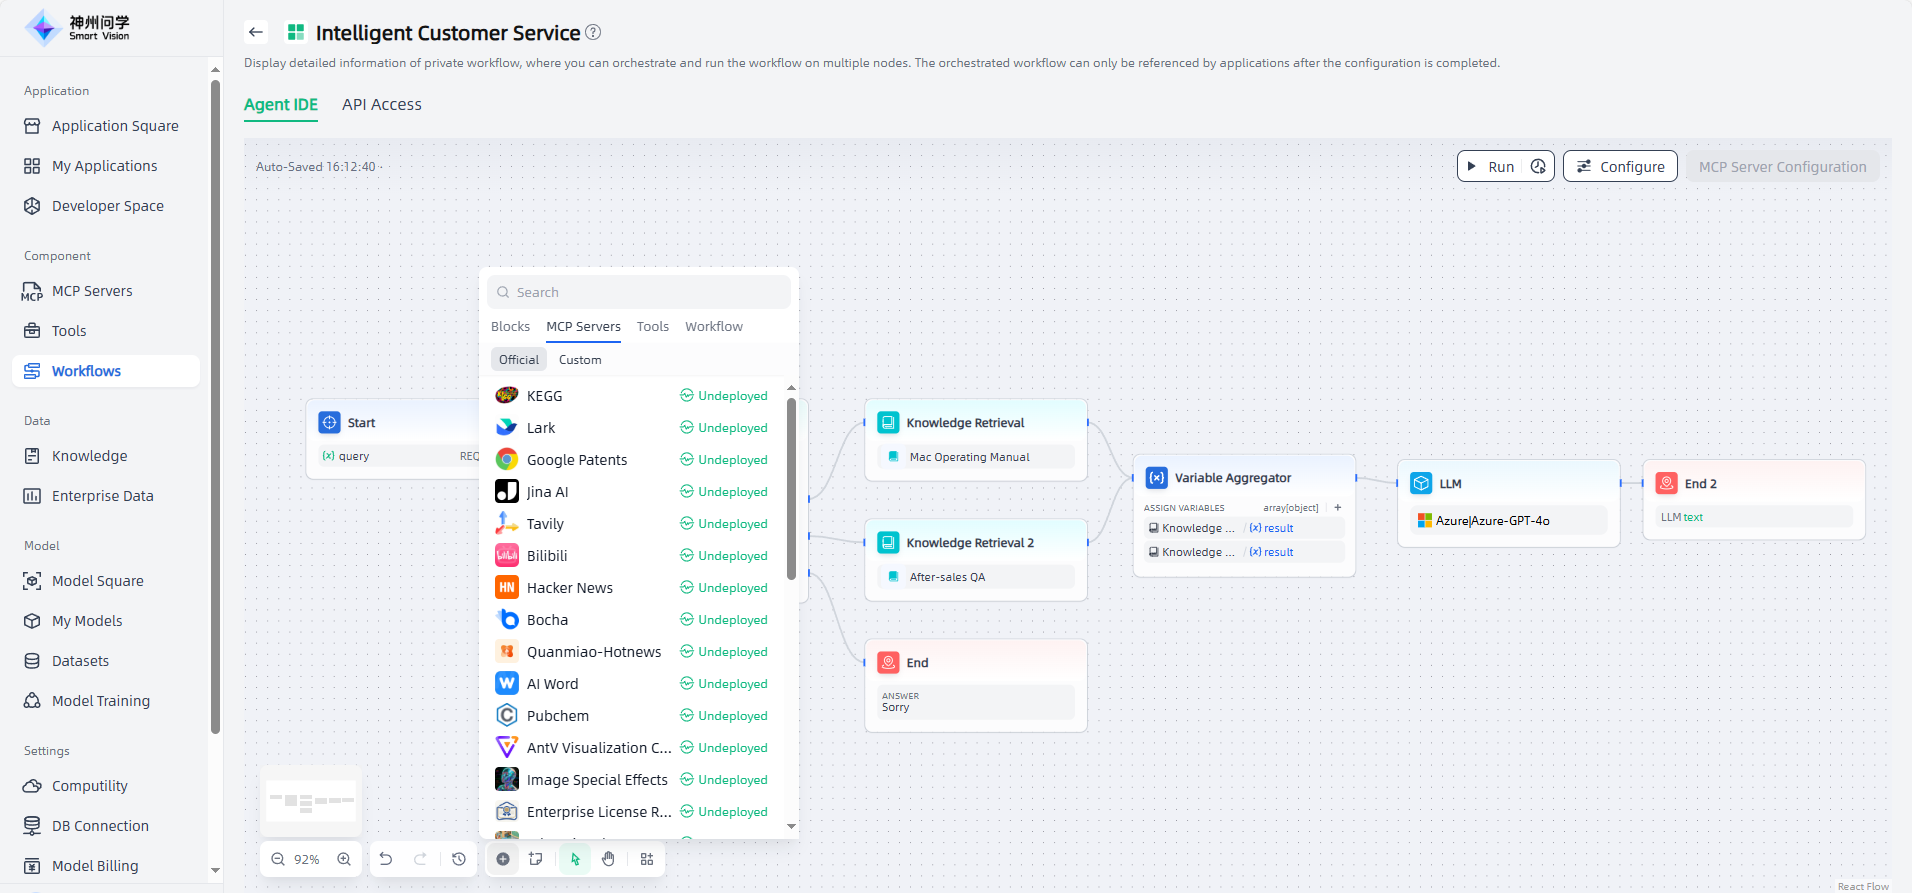Click the 92% zoom level display
Screen dimensions: 1912x893
click(307, 859)
